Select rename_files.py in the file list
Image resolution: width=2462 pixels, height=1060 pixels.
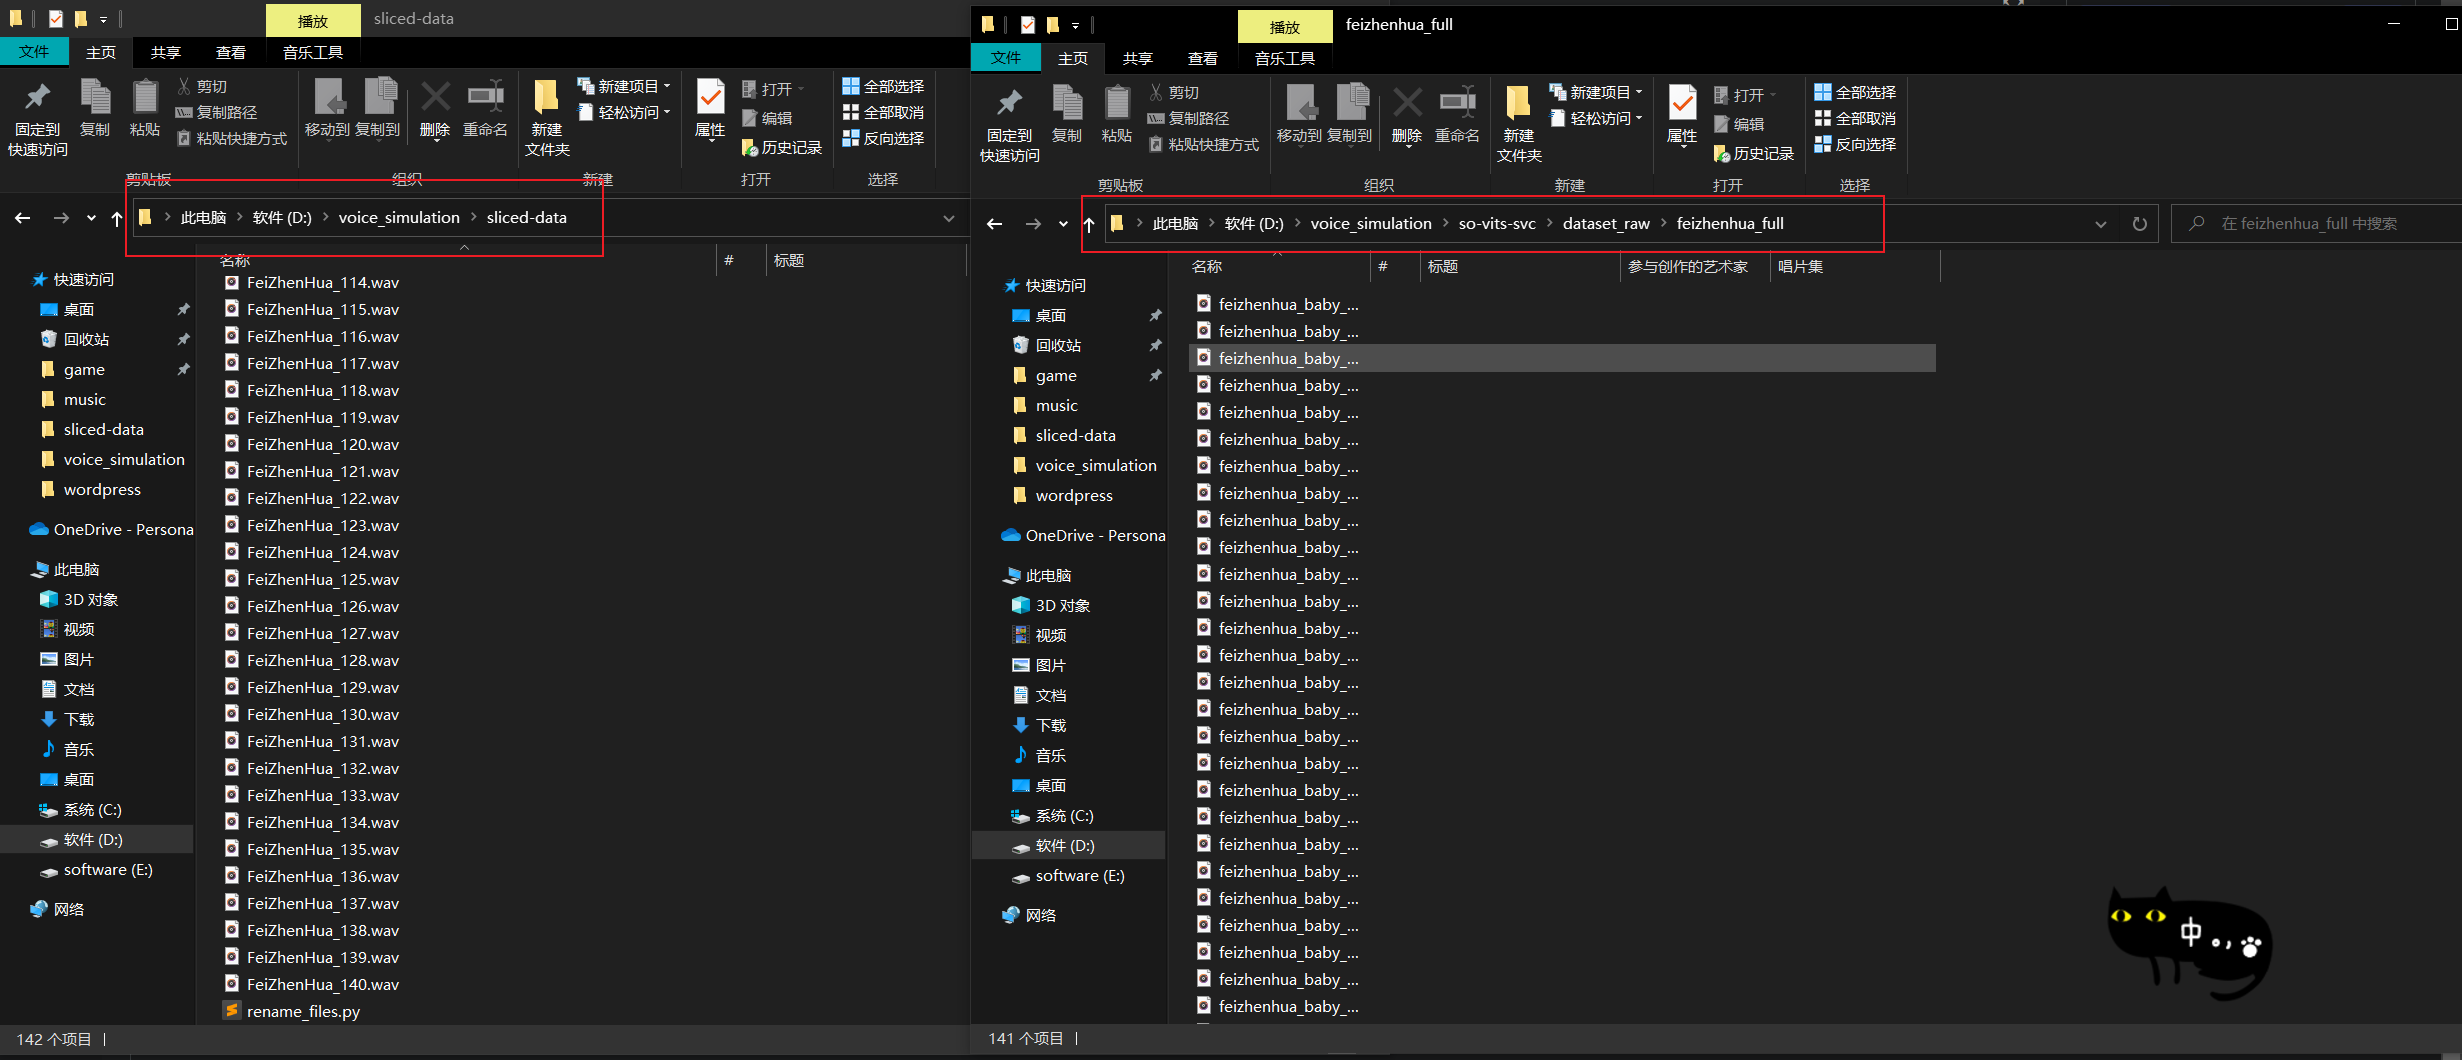click(303, 1011)
